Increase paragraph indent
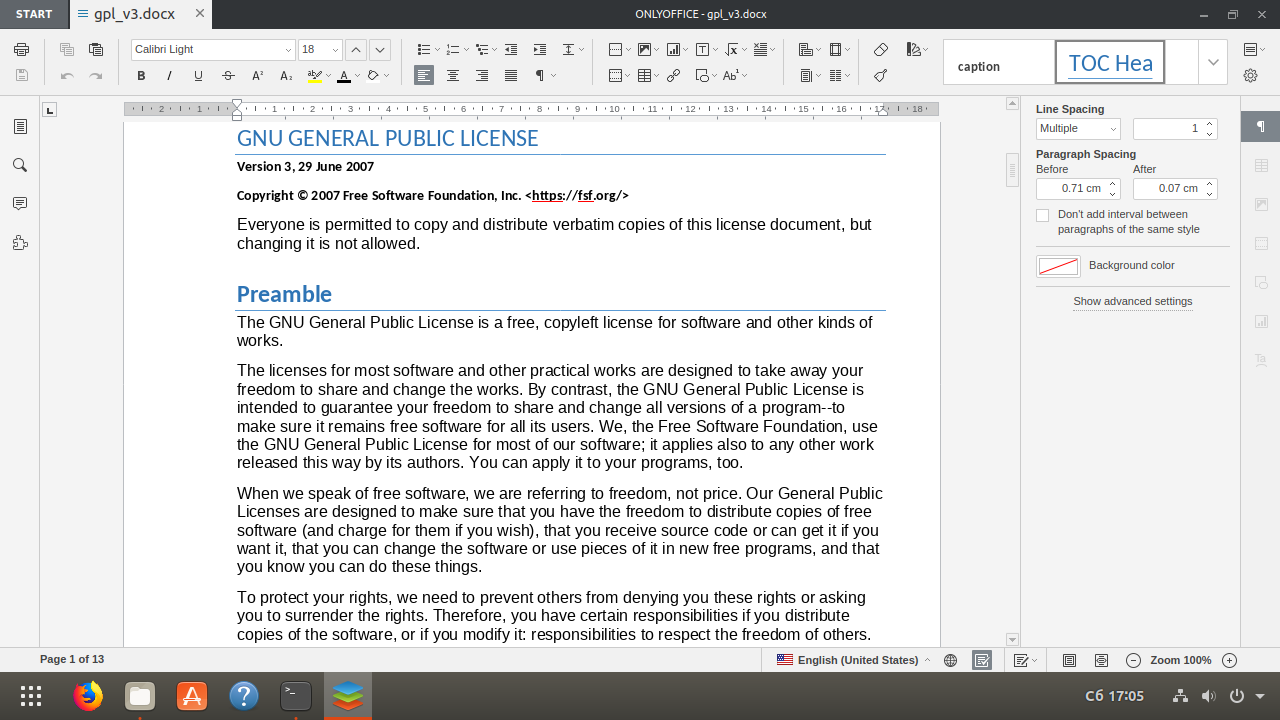 pyautogui.click(x=540, y=49)
